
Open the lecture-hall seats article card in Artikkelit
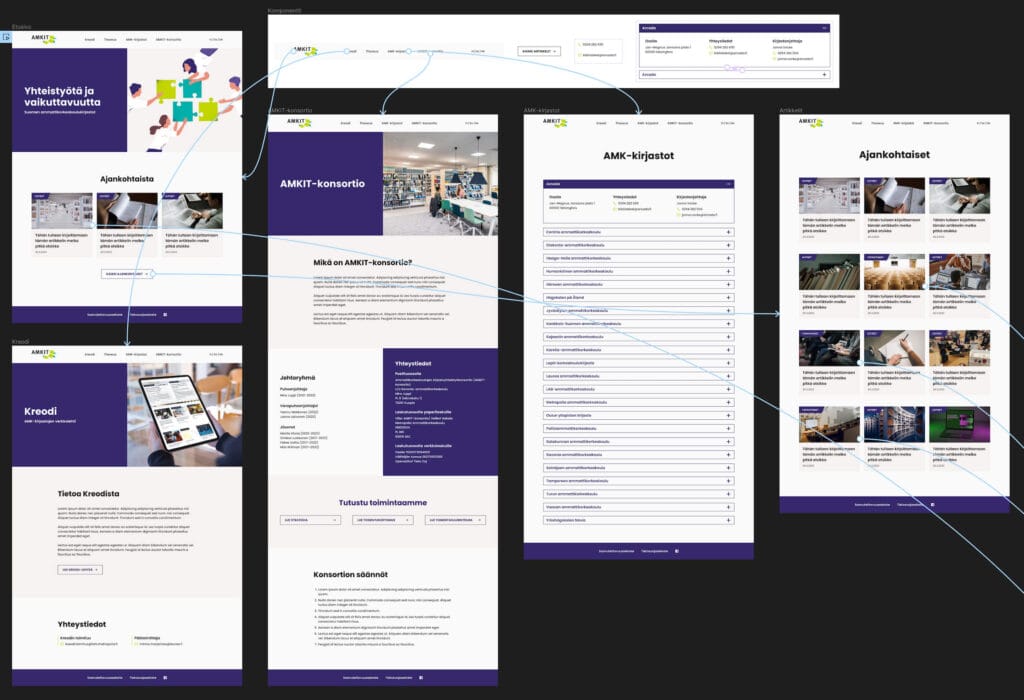(894, 285)
